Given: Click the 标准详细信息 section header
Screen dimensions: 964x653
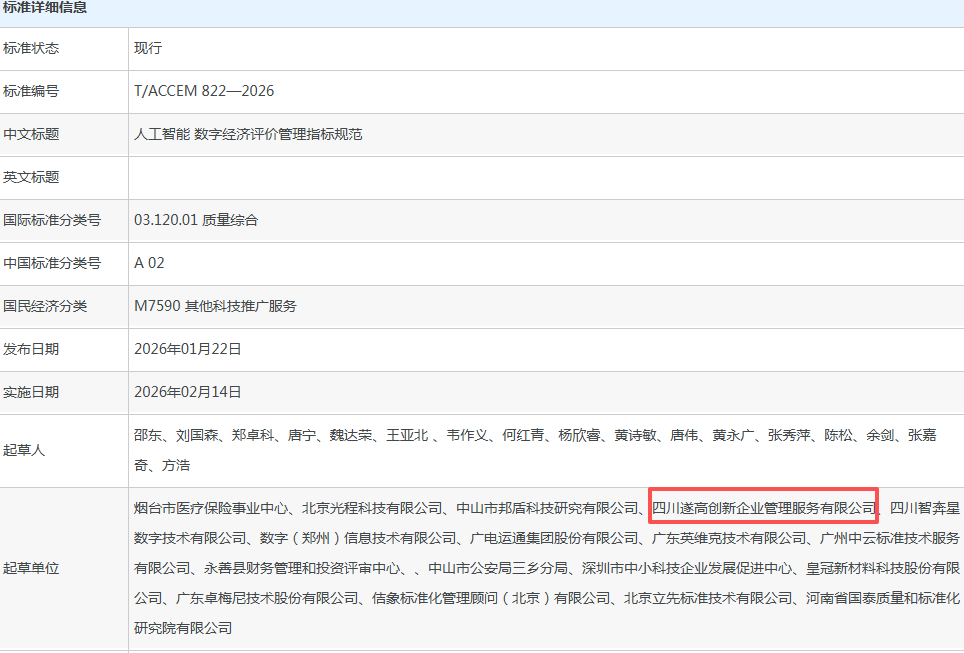Looking at the screenshot, I should pyautogui.click(x=45, y=8).
